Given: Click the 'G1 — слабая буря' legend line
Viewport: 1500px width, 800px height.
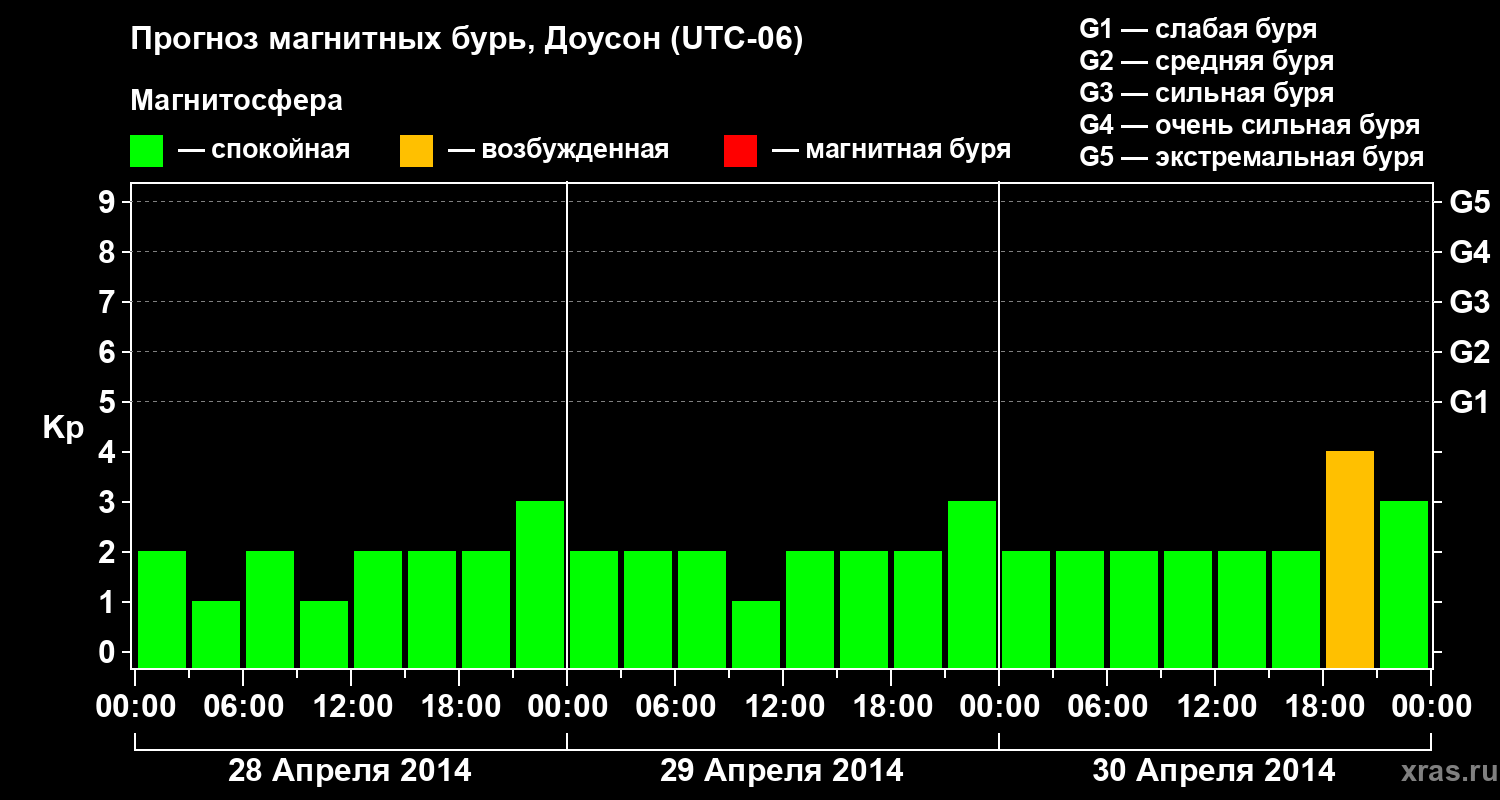Looking at the screenshot, I should click(1198, 29).
